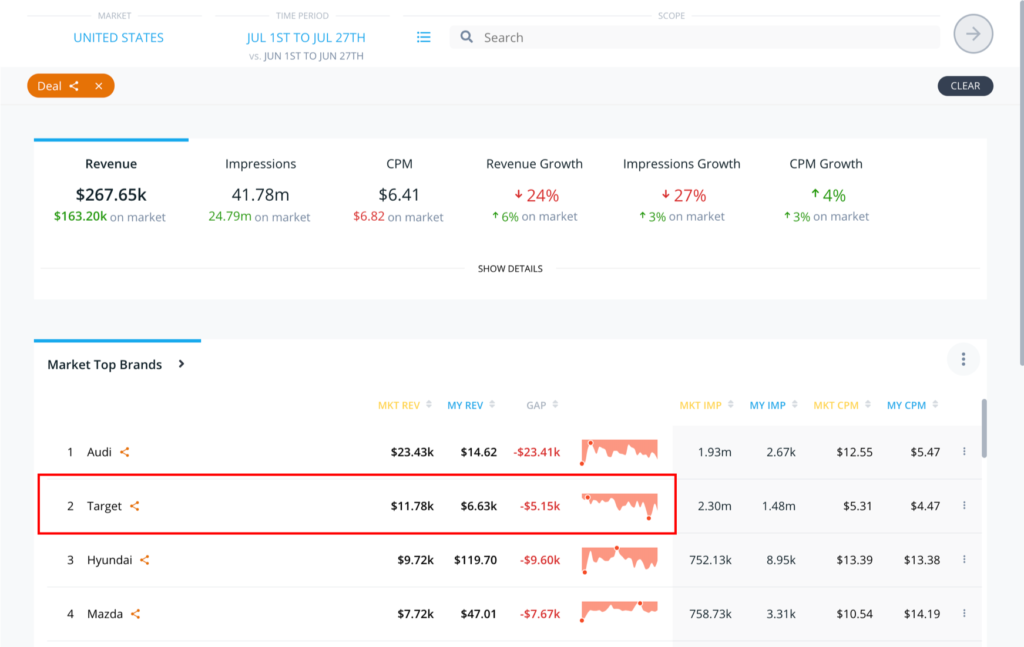The height and width of the screenshot is (647, 1024).
Task: Click the Target revenue trend sparkline
Action: 619,506
